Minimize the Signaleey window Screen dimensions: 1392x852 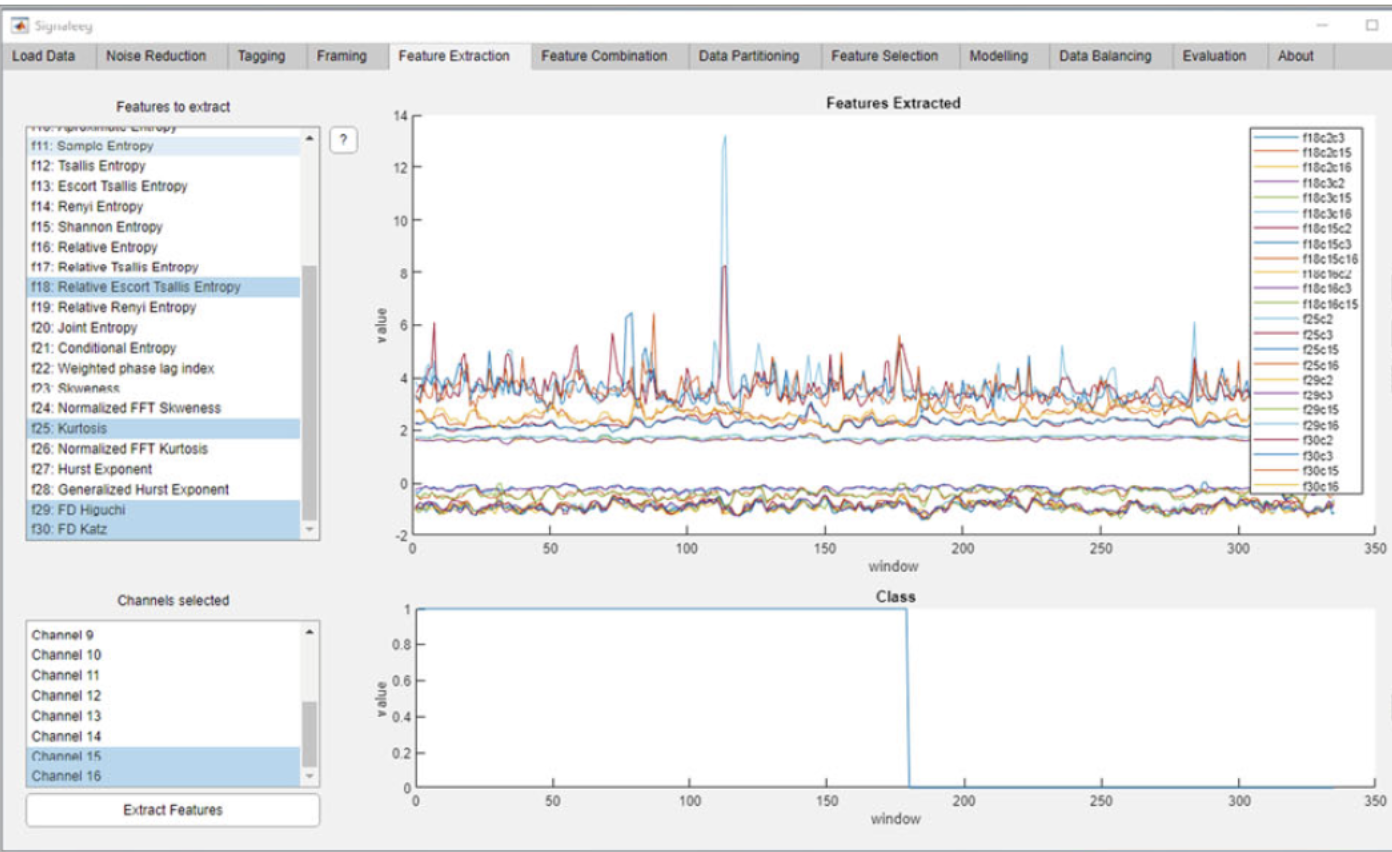[x=1322, y=25]
